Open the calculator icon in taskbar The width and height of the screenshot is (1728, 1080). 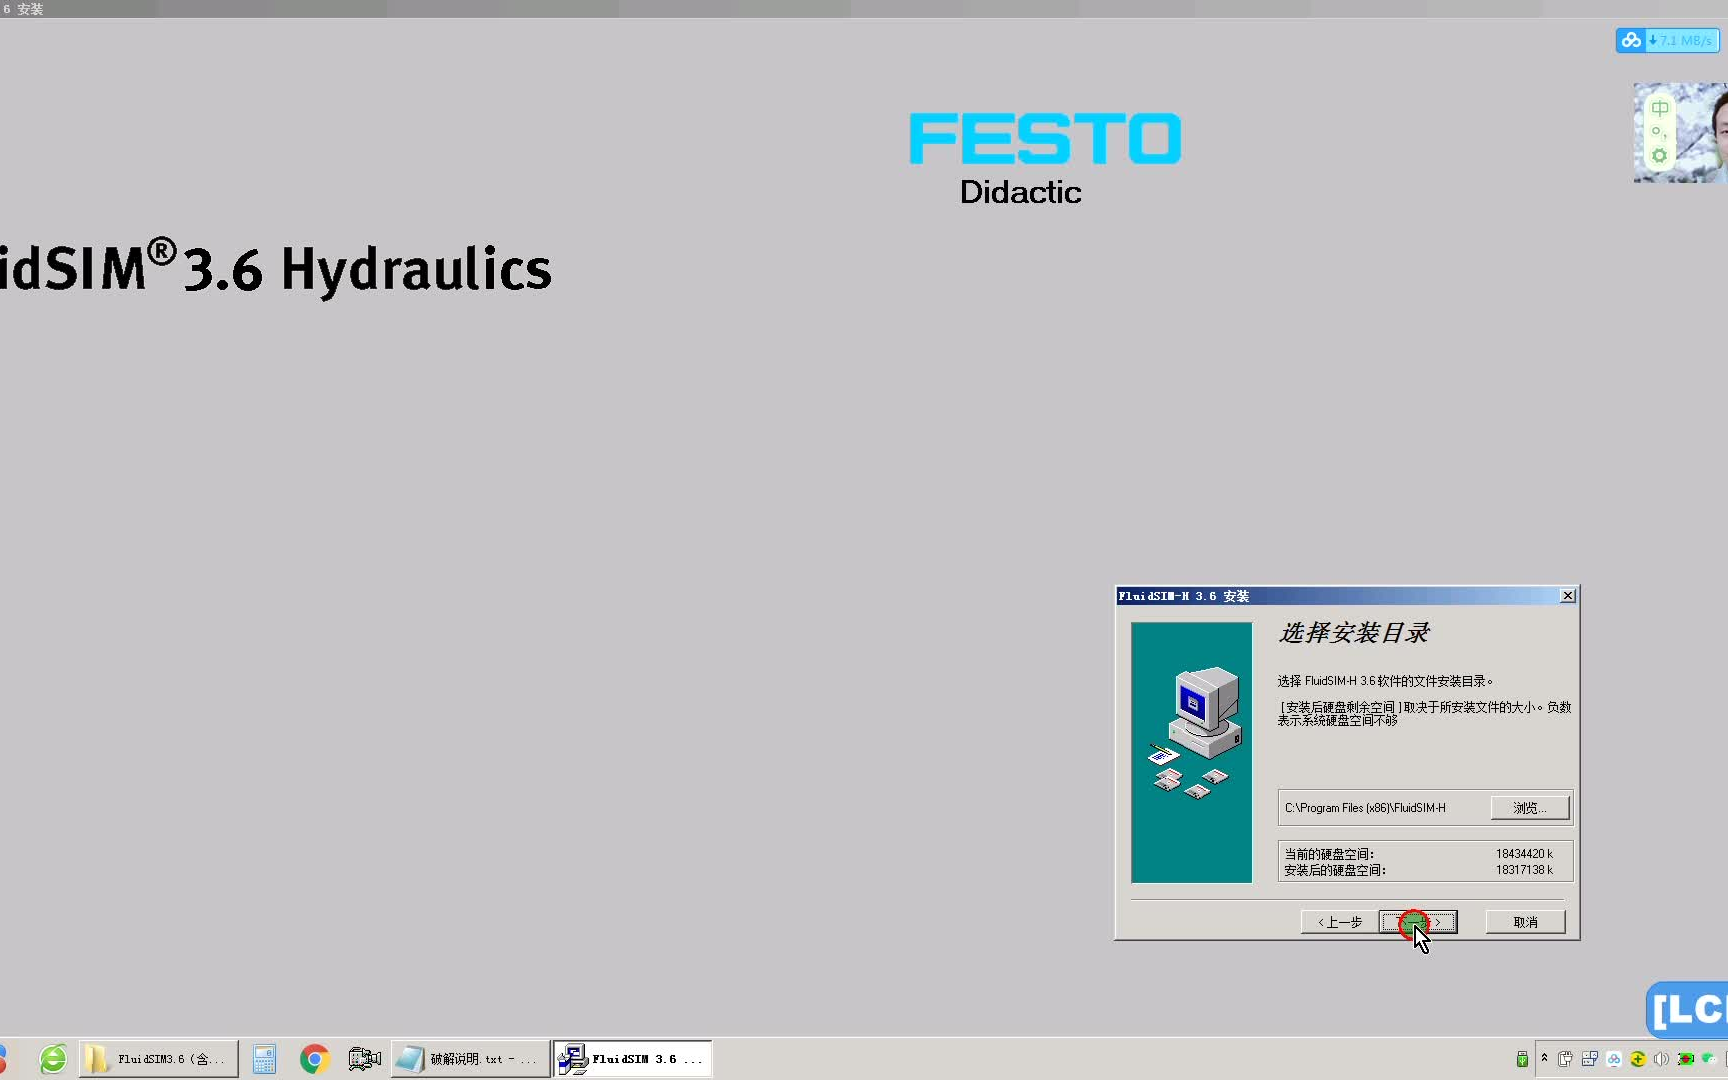pyautogui.click(x=264, y=1059)
